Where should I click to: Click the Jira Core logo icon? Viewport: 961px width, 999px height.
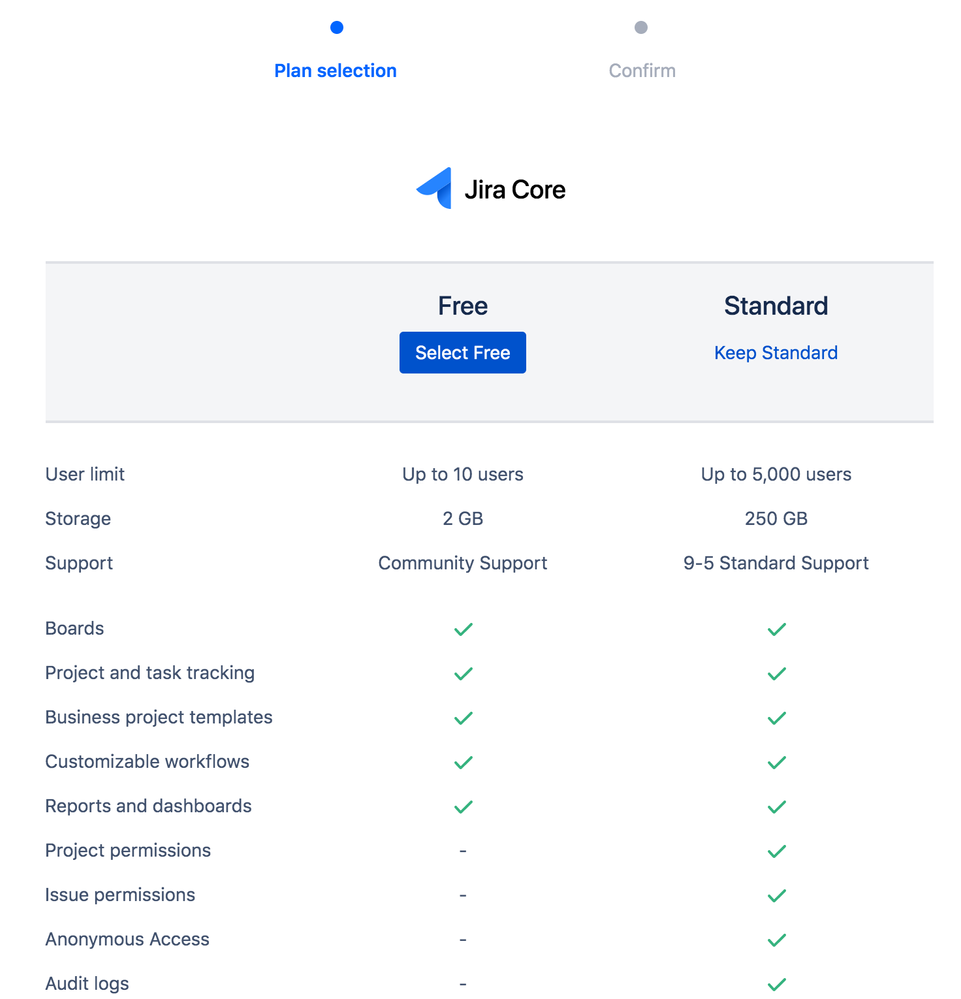tap(435, 188)
